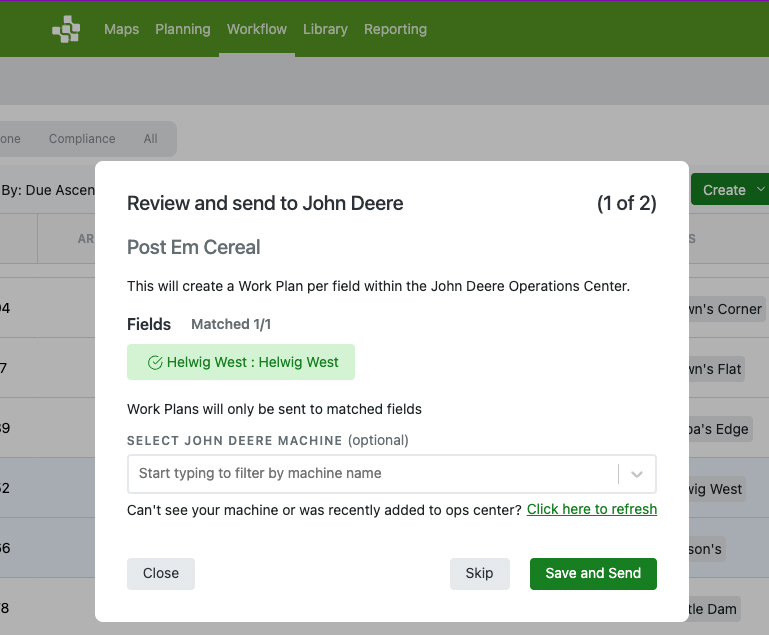Image resolution: width=769 pixels, height=635 pixels.
Task: Close the John Deere review dialog
Action: [x=161, y=573]
